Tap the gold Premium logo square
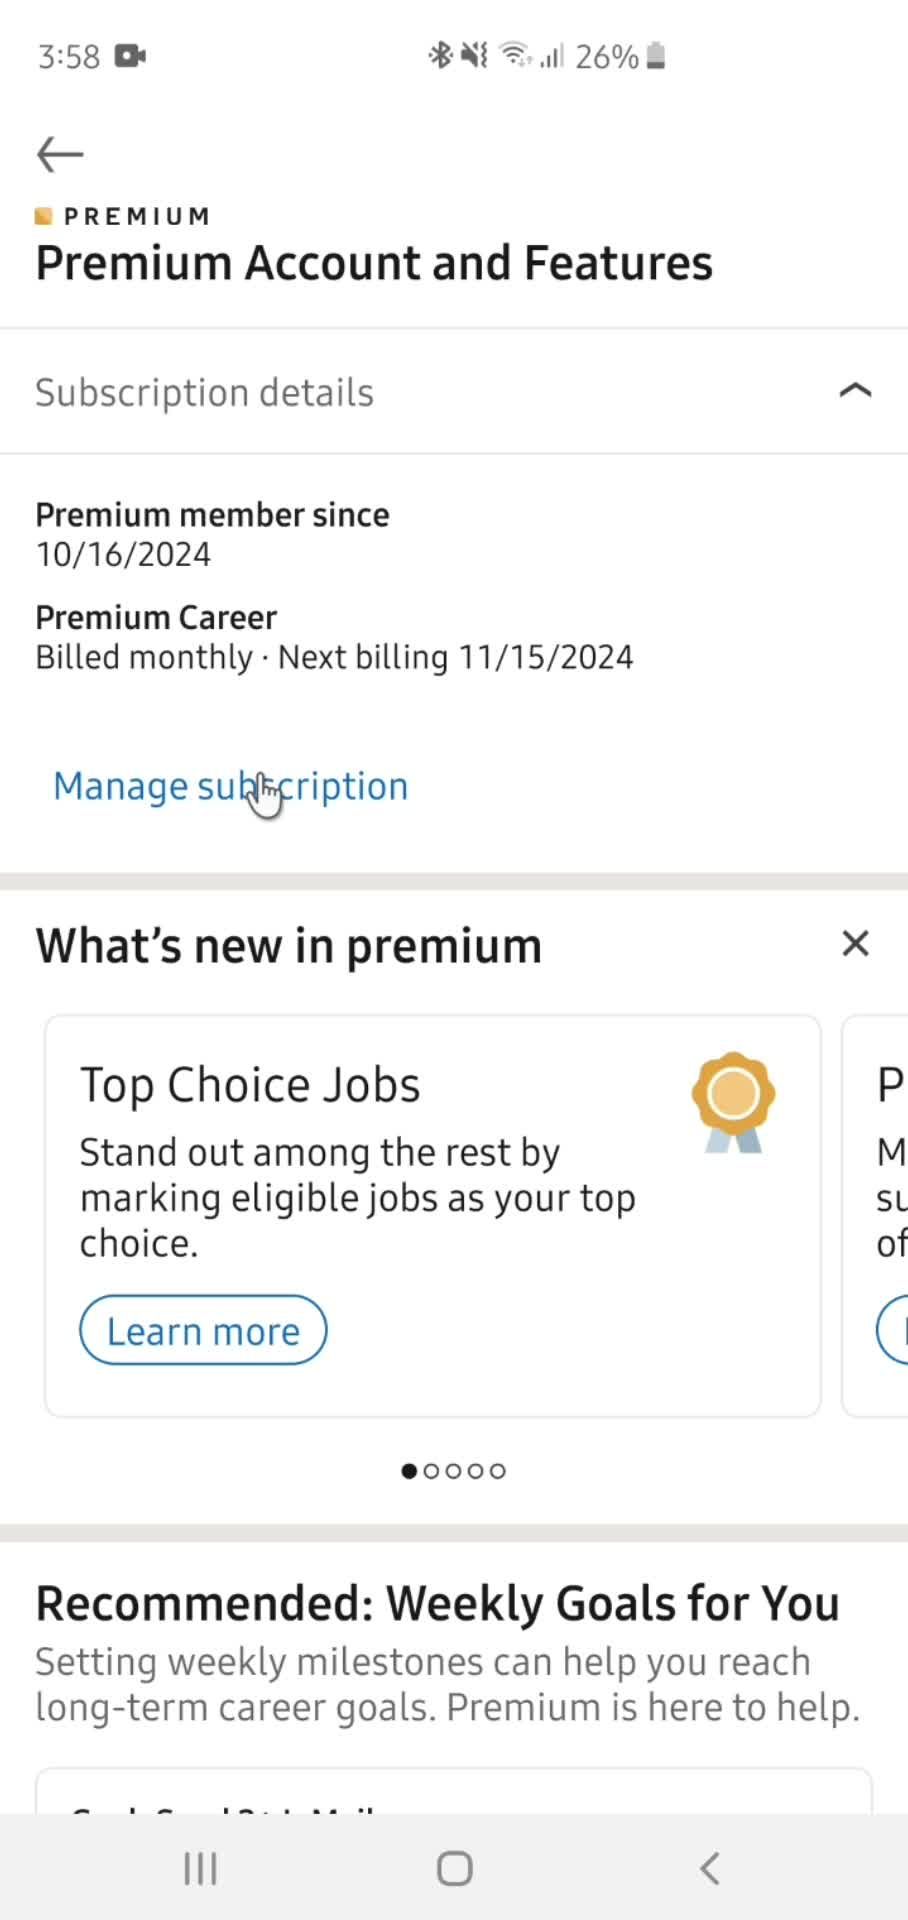 (43, 216)
